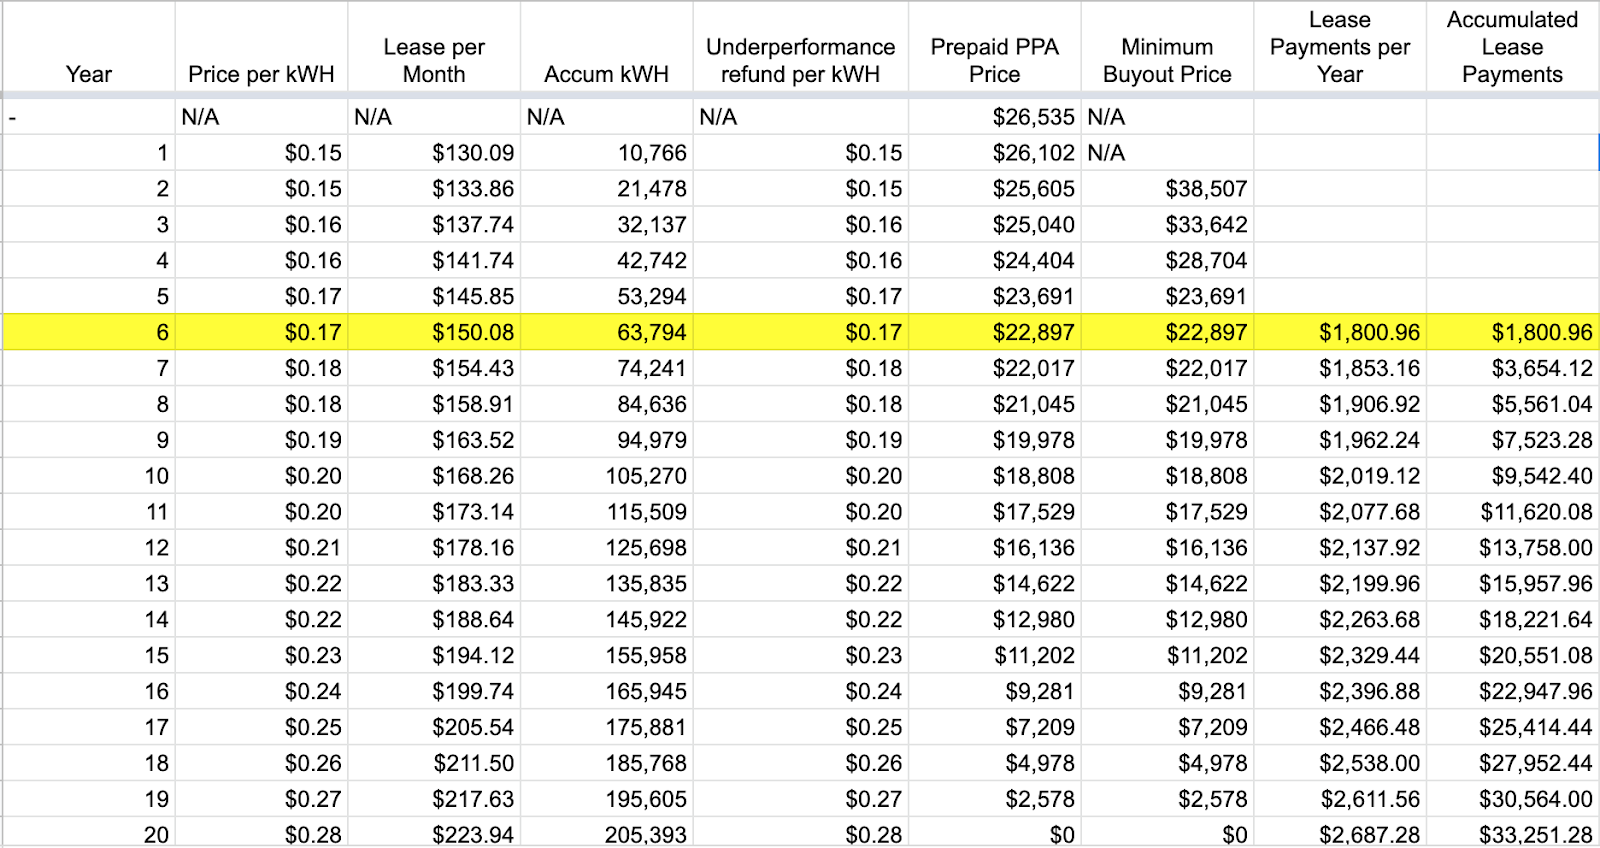
Task: Click Lease Payments per Year header
Action: pos(1340,47)
